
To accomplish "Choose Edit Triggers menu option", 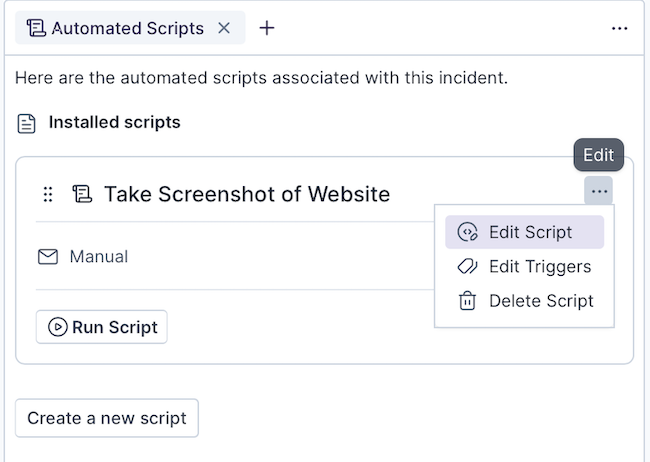I will pos(539,267).
